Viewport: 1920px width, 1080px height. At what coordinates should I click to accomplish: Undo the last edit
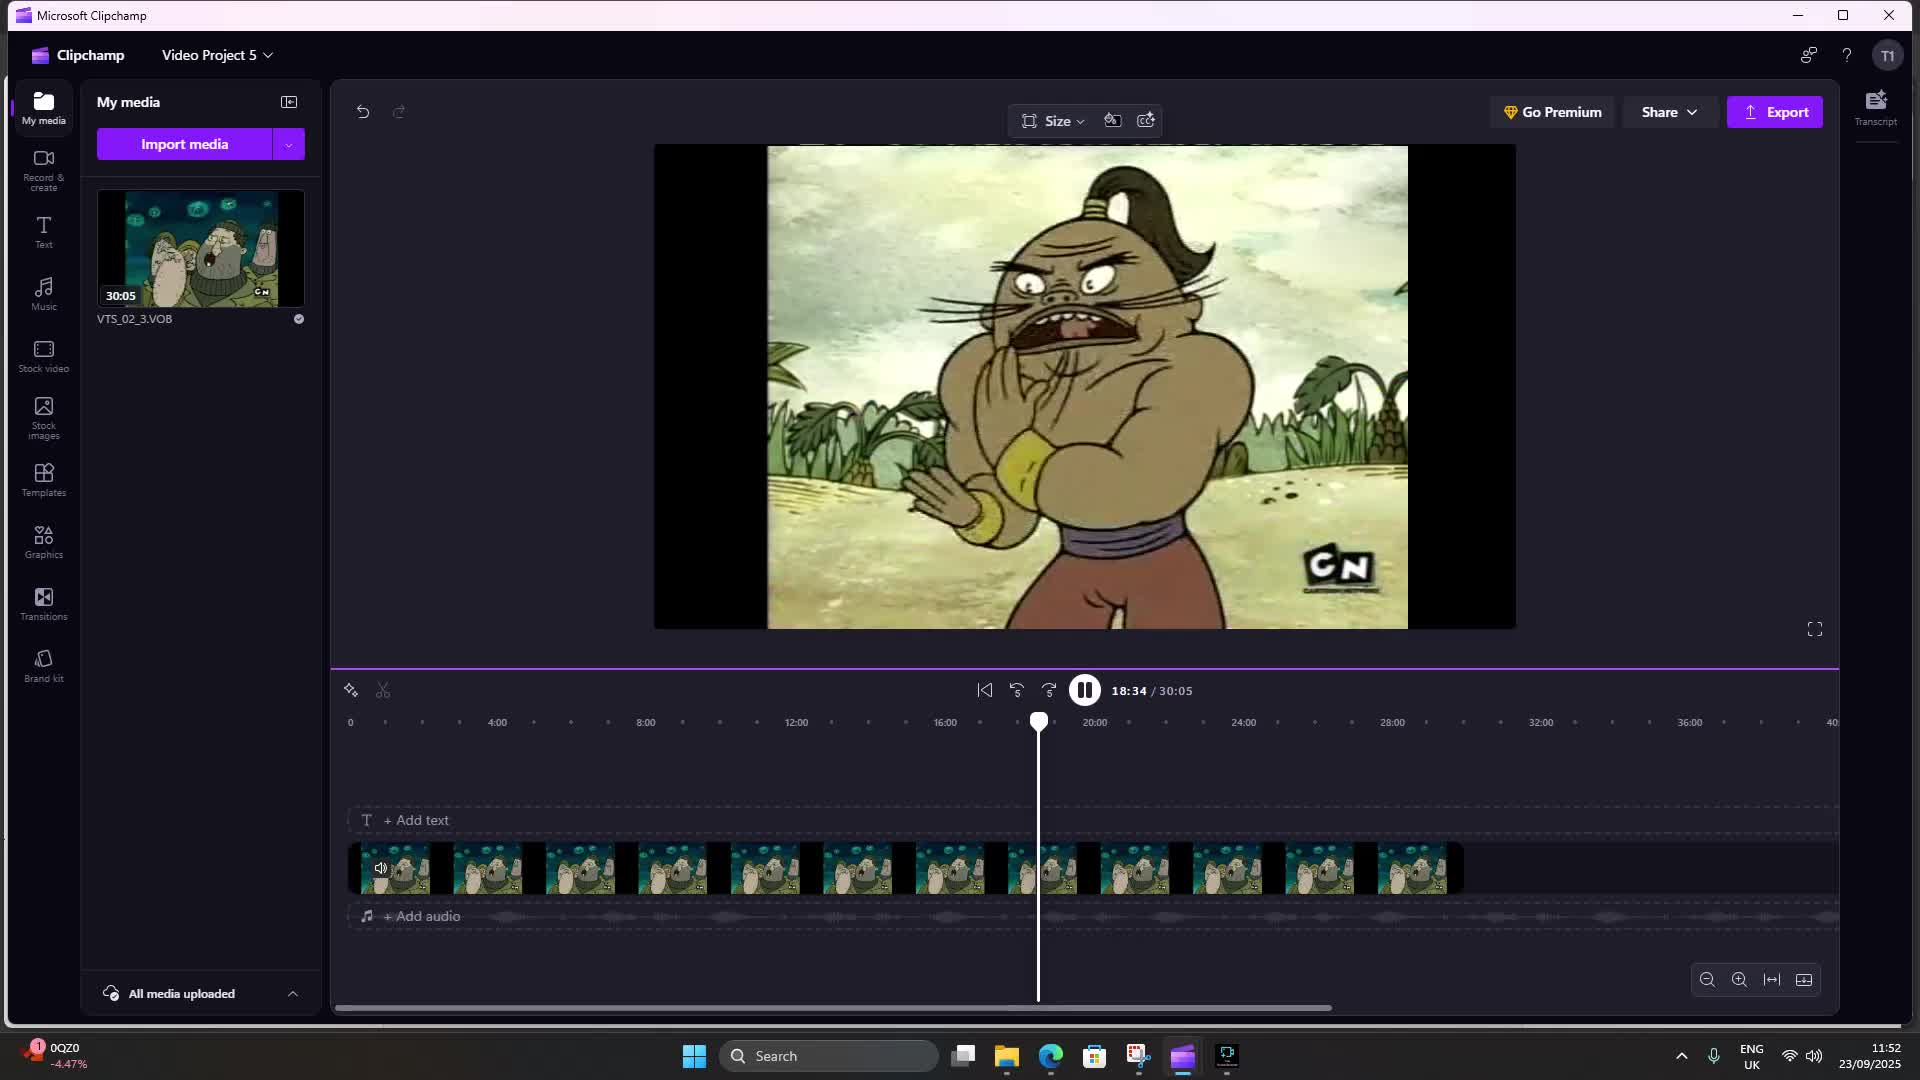(x=363, y=112)
